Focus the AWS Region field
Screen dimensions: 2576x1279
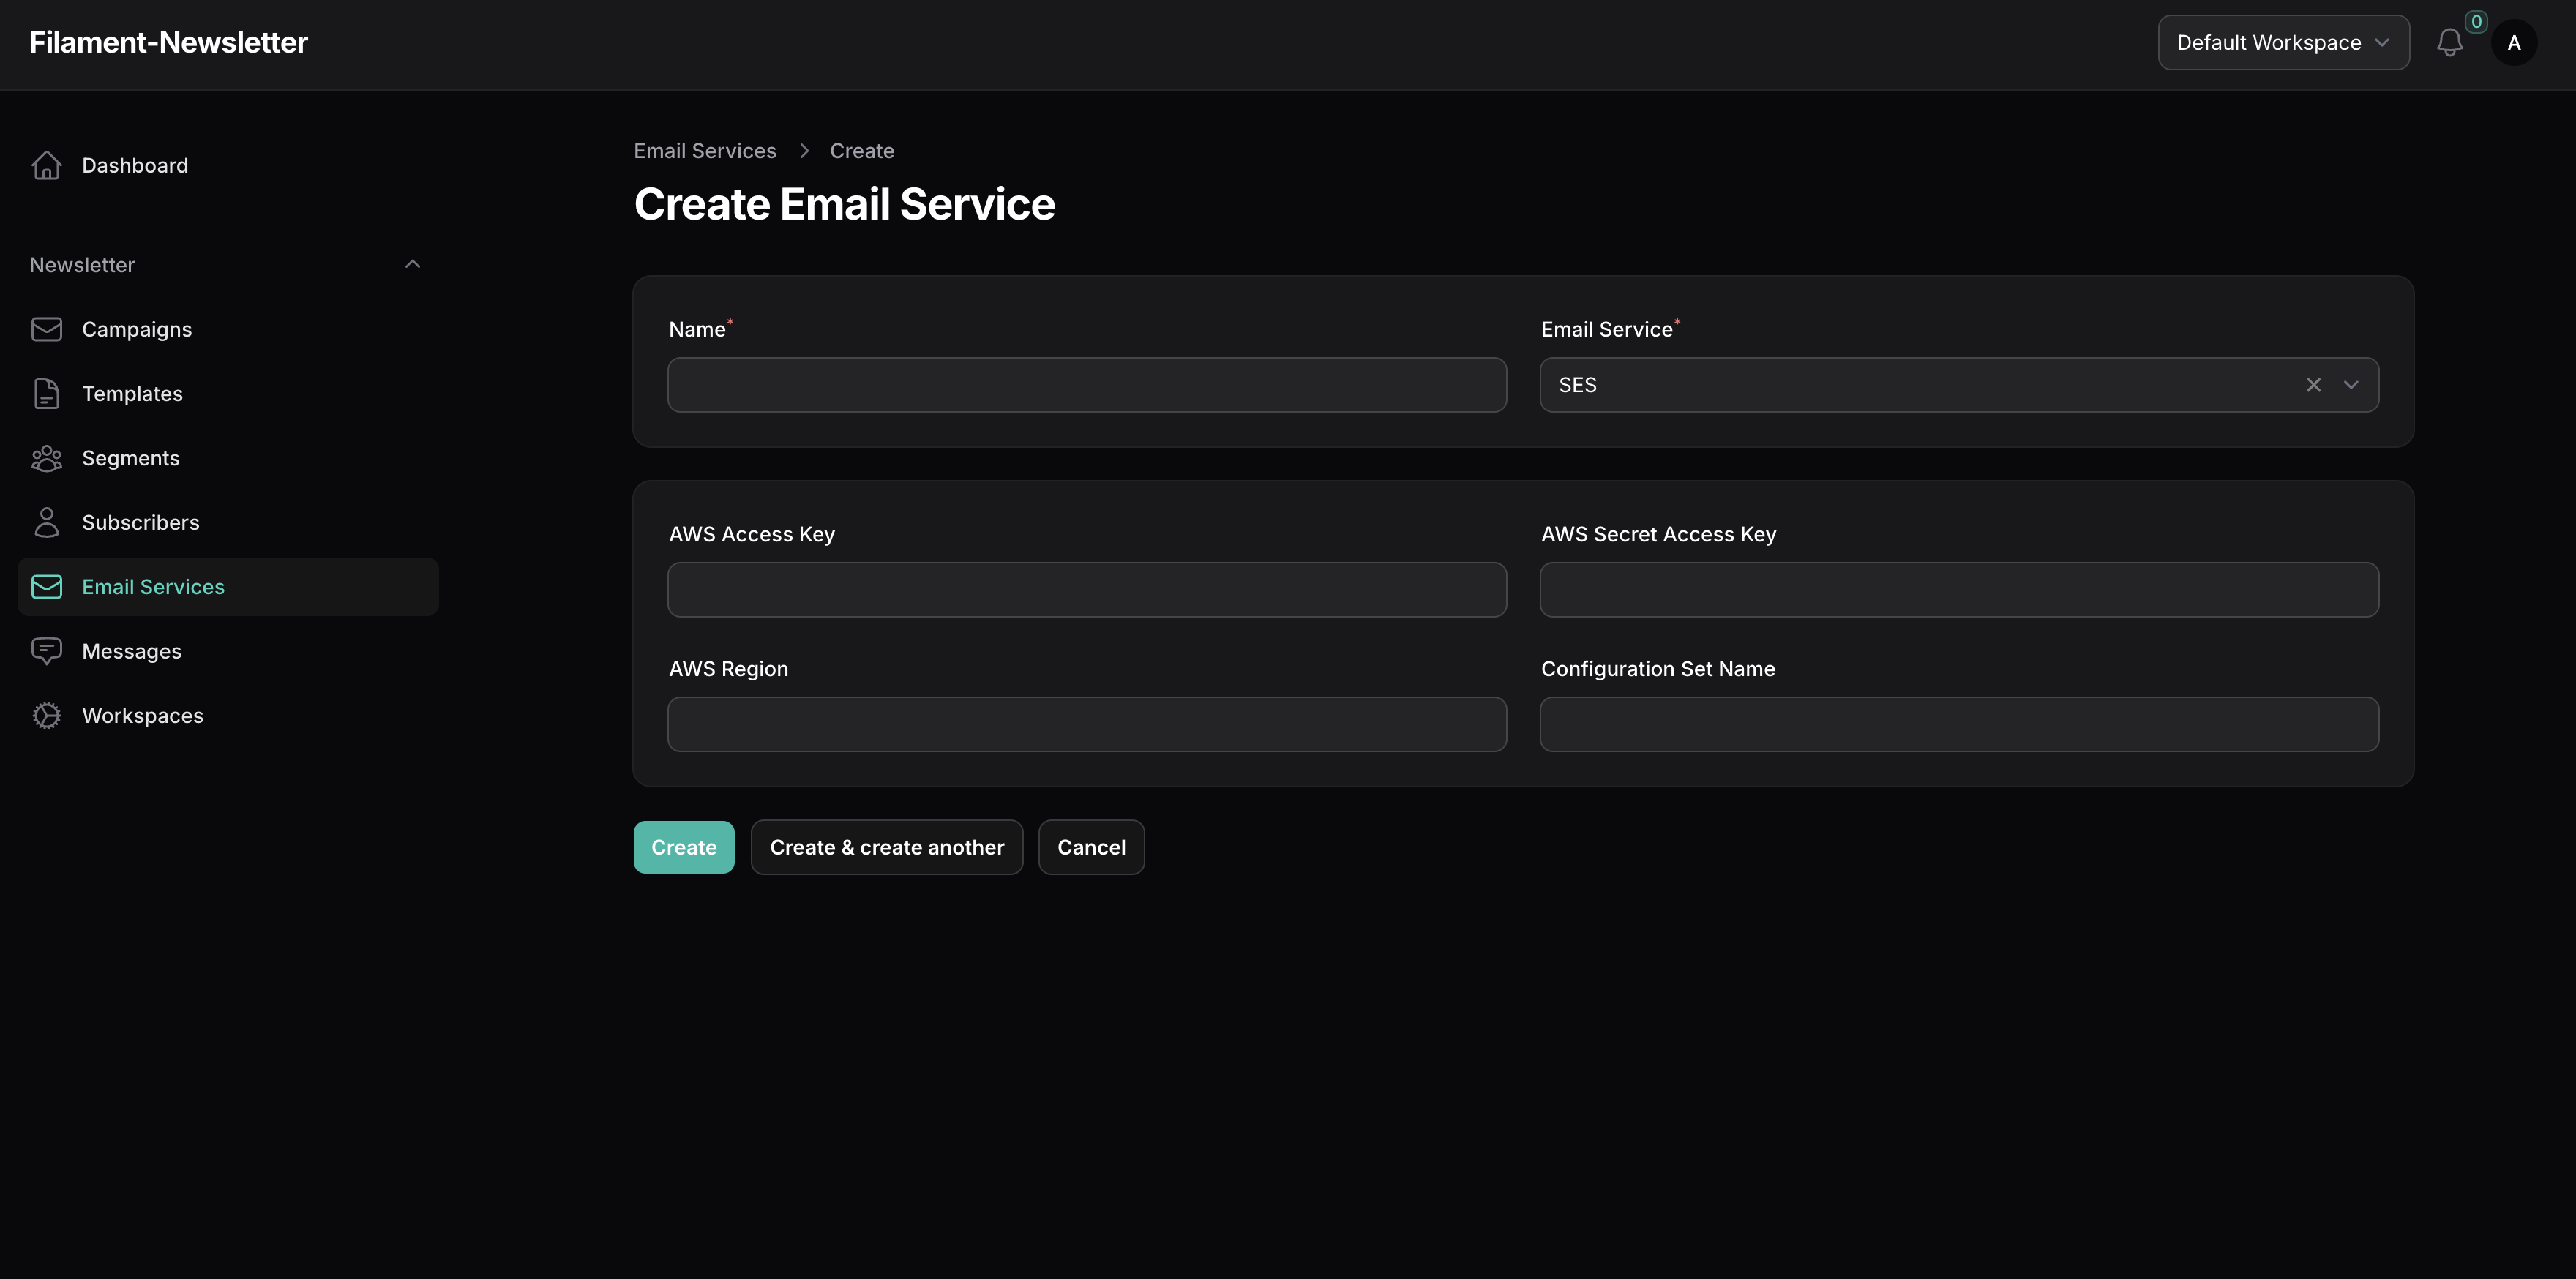tap(1087, 724)
